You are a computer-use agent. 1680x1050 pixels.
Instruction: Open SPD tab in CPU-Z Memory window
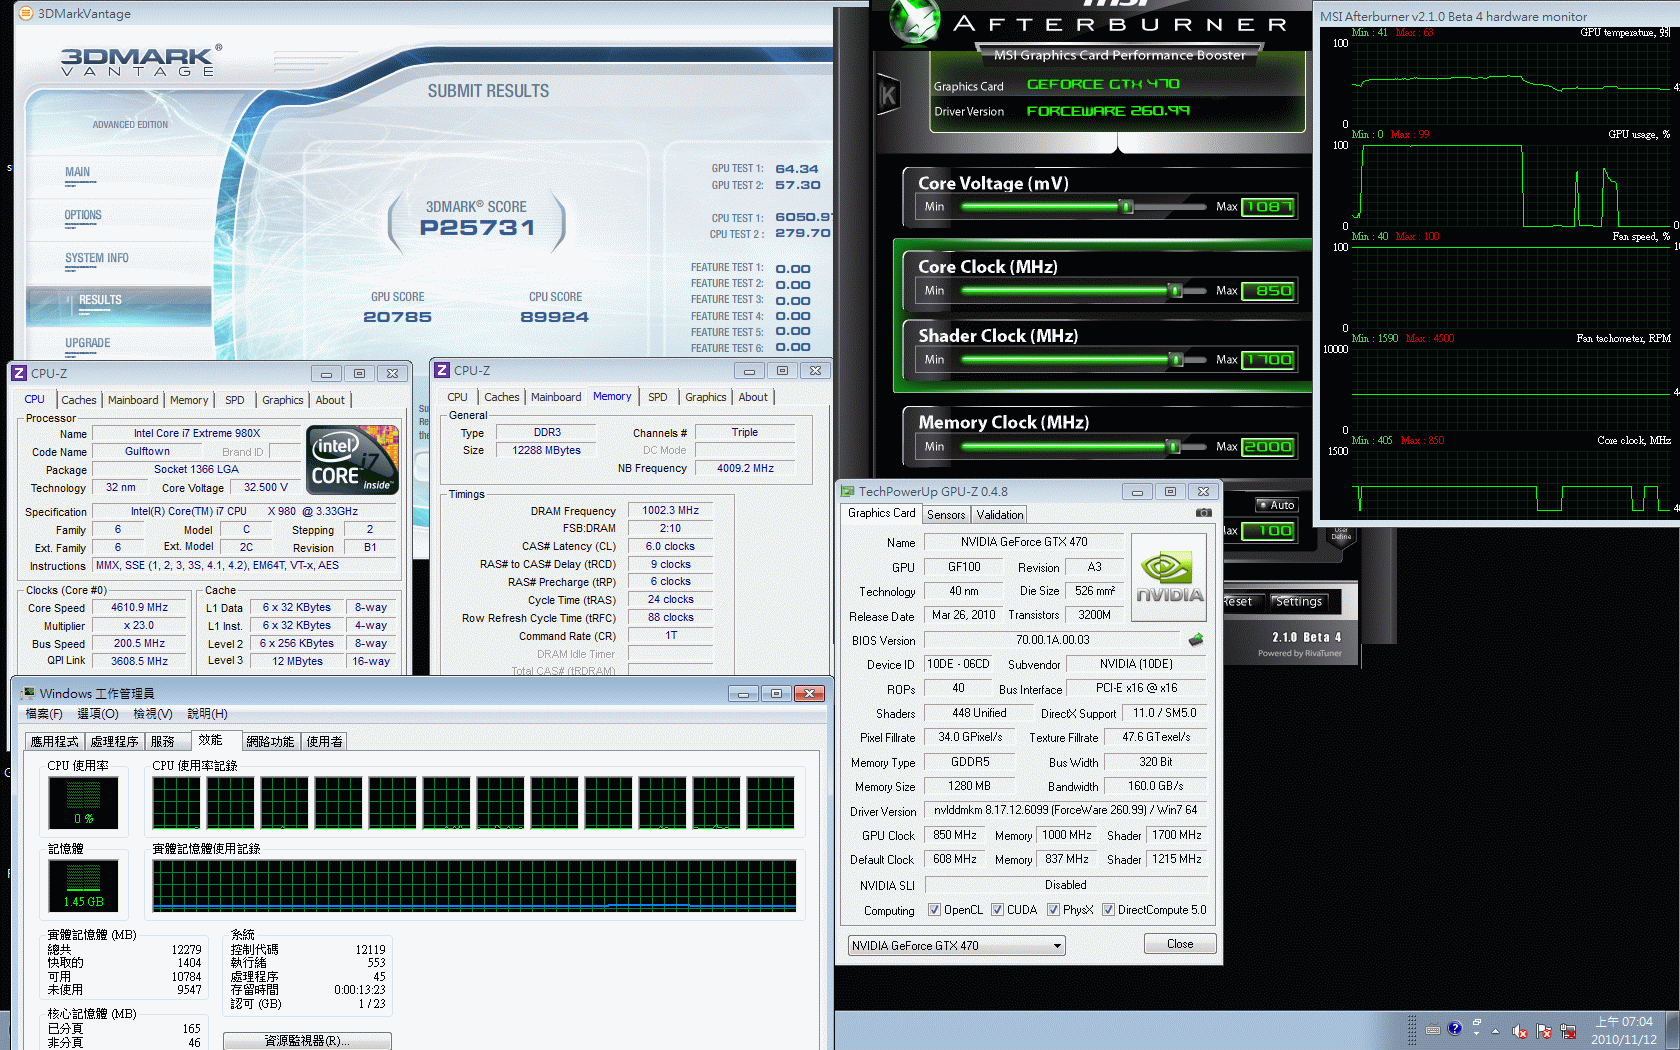[x=657, y=397]
